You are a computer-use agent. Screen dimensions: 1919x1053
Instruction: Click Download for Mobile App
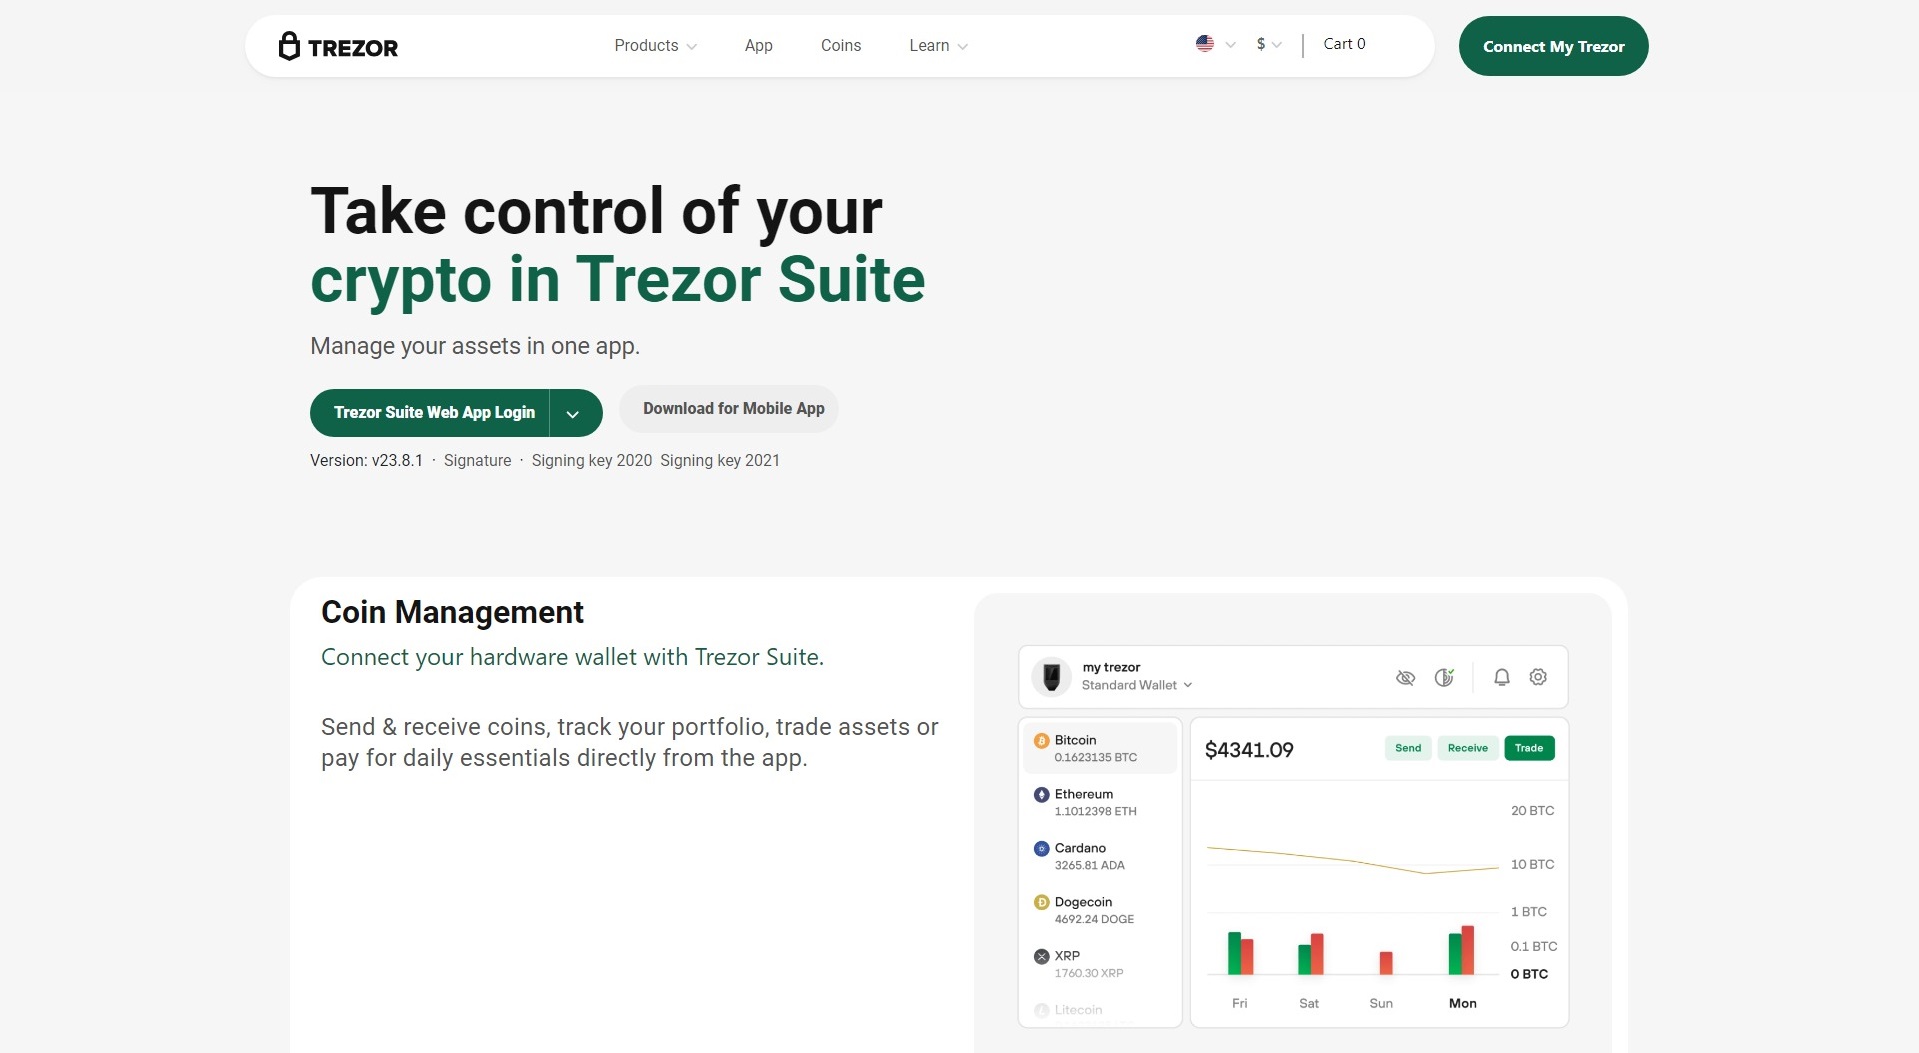point(729,409)
